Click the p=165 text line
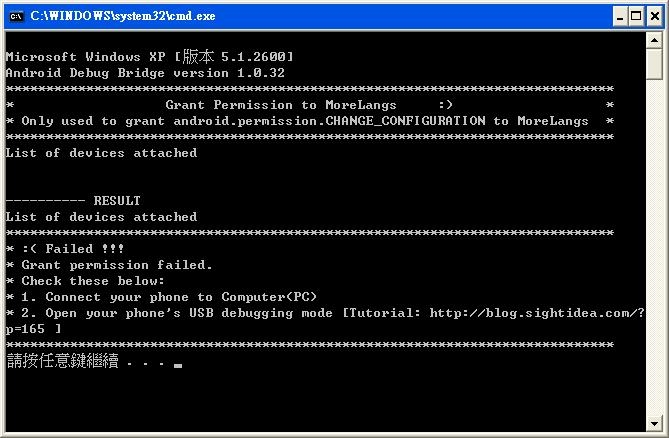The height and width of the screenshot is (438, 669). pos(33,329)
